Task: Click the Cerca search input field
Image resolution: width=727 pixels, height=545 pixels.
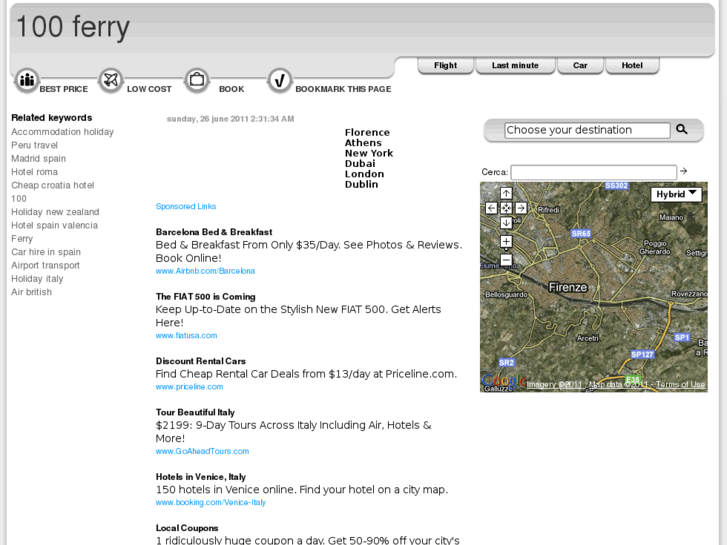Action: coord(593,172)
